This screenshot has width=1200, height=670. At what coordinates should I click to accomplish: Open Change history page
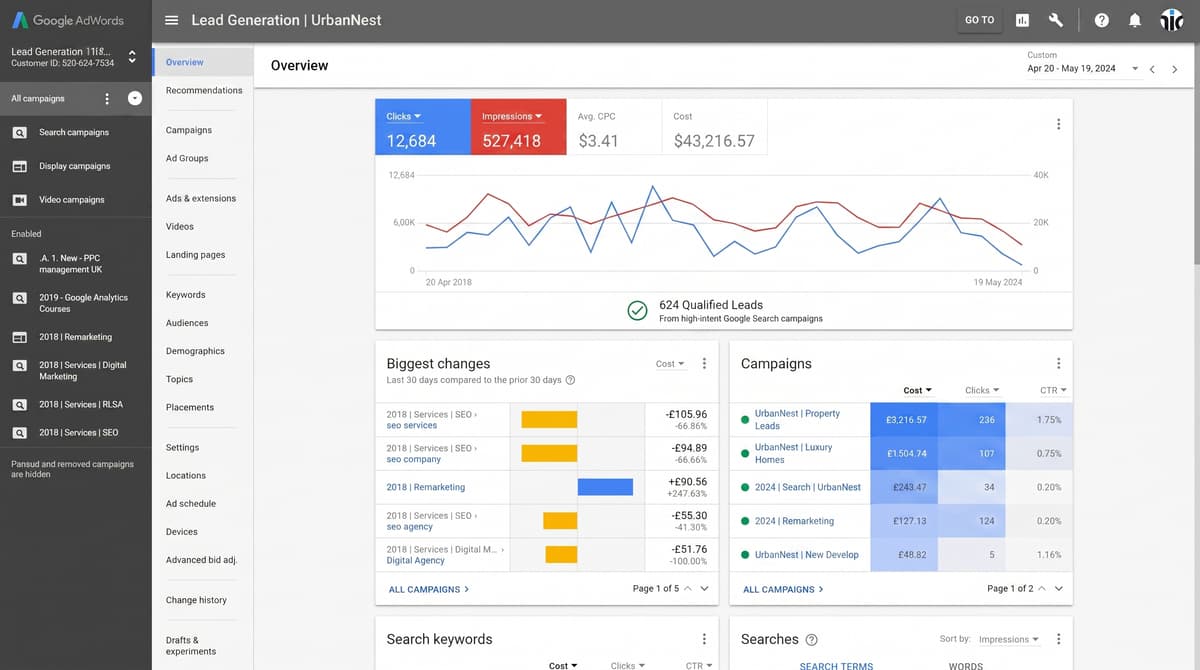click(x=196, y=600)
